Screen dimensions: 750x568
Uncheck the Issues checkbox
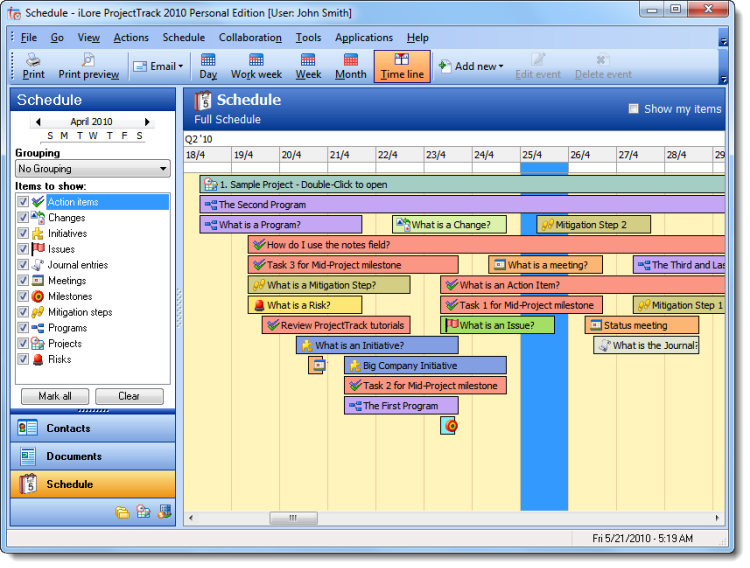pos(23,249)
